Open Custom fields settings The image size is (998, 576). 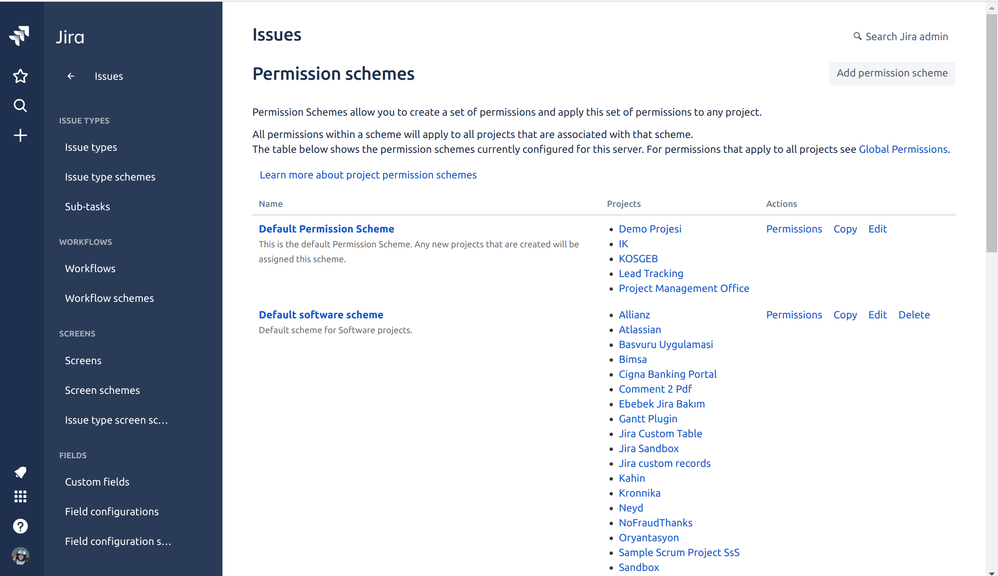point(97,482)
